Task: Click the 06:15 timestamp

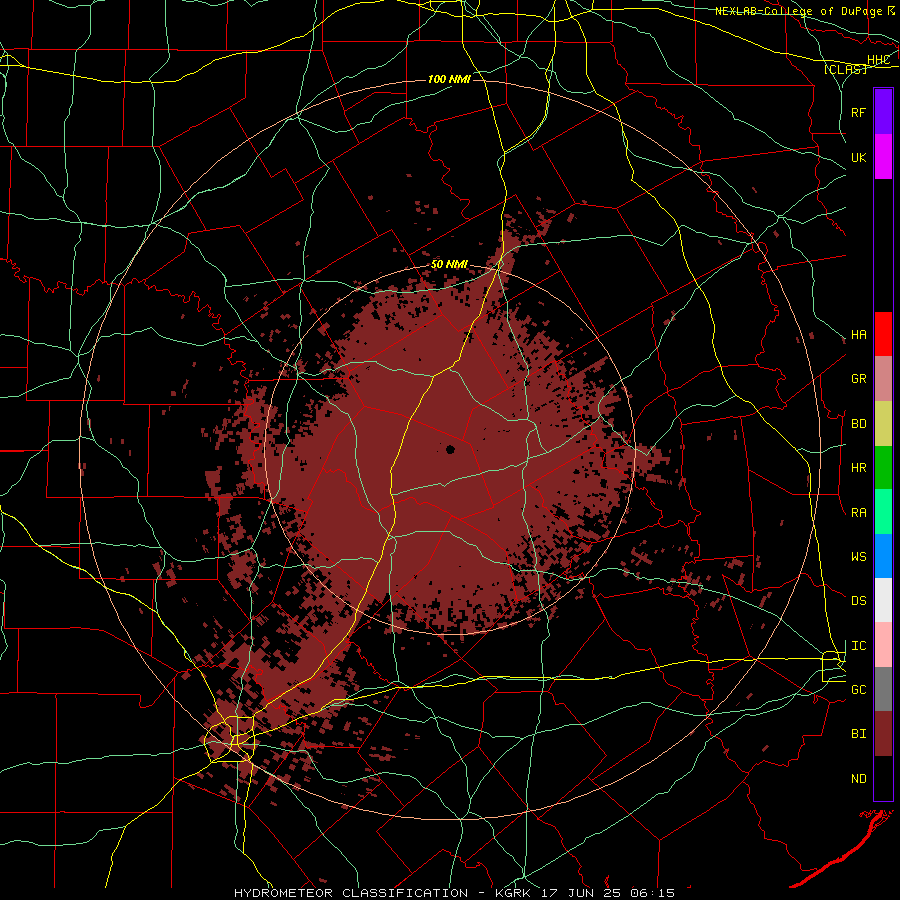Action: (651, 893)
